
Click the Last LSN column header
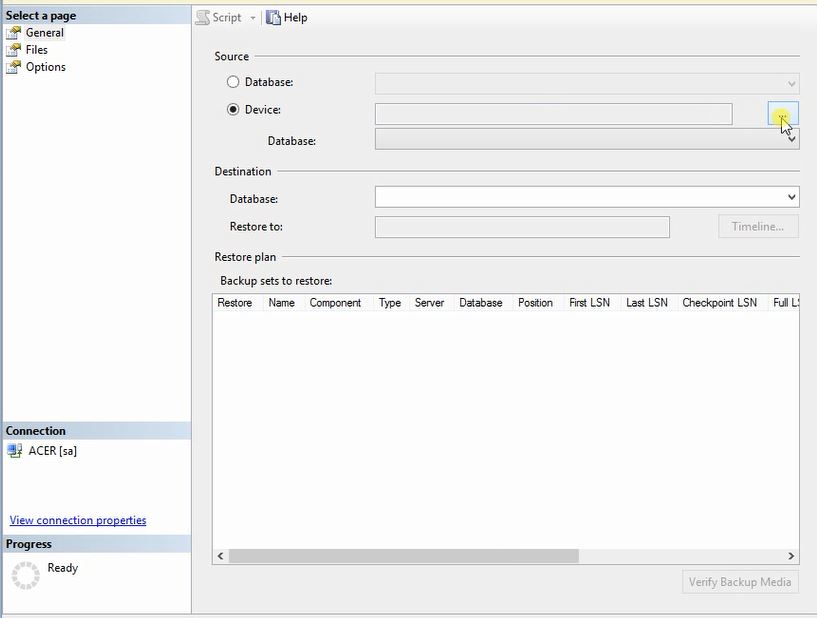pos(647,303)
